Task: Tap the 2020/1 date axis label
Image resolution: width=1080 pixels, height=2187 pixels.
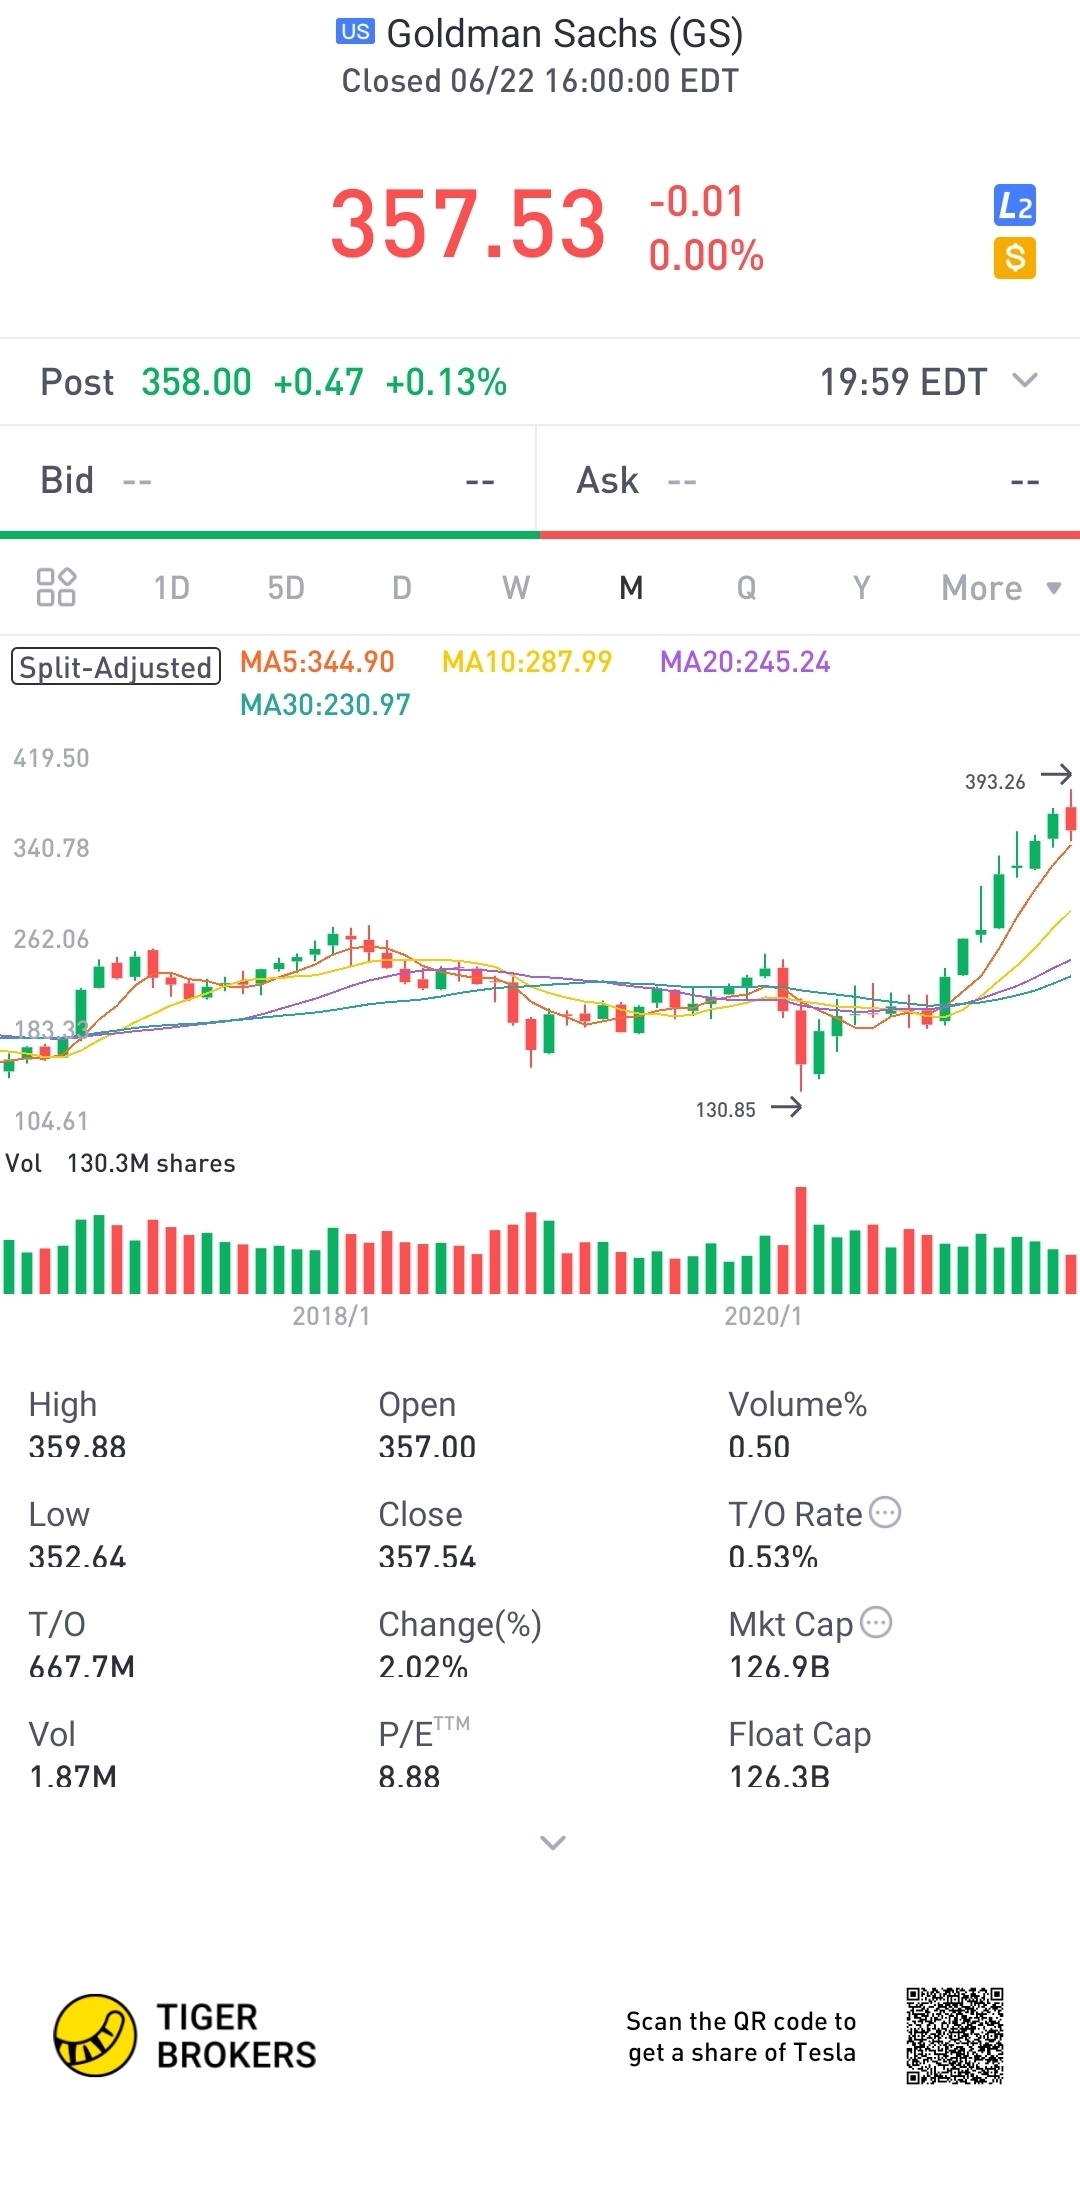Action: point(763,1316)
